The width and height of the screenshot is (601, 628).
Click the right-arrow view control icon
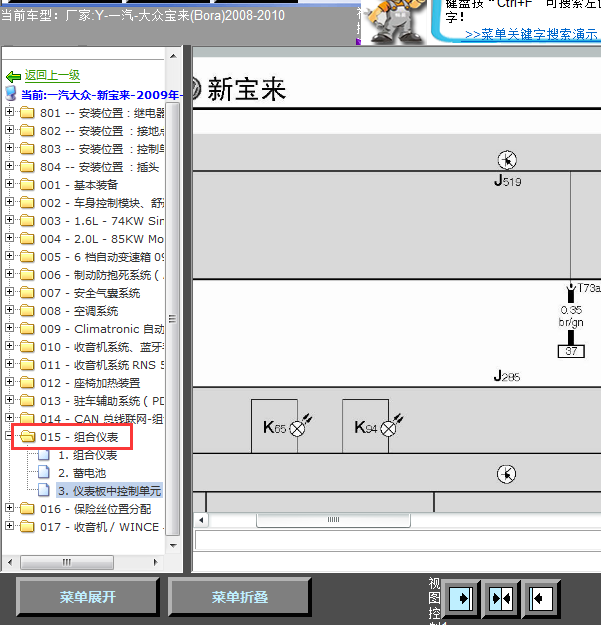coord(461,599)
